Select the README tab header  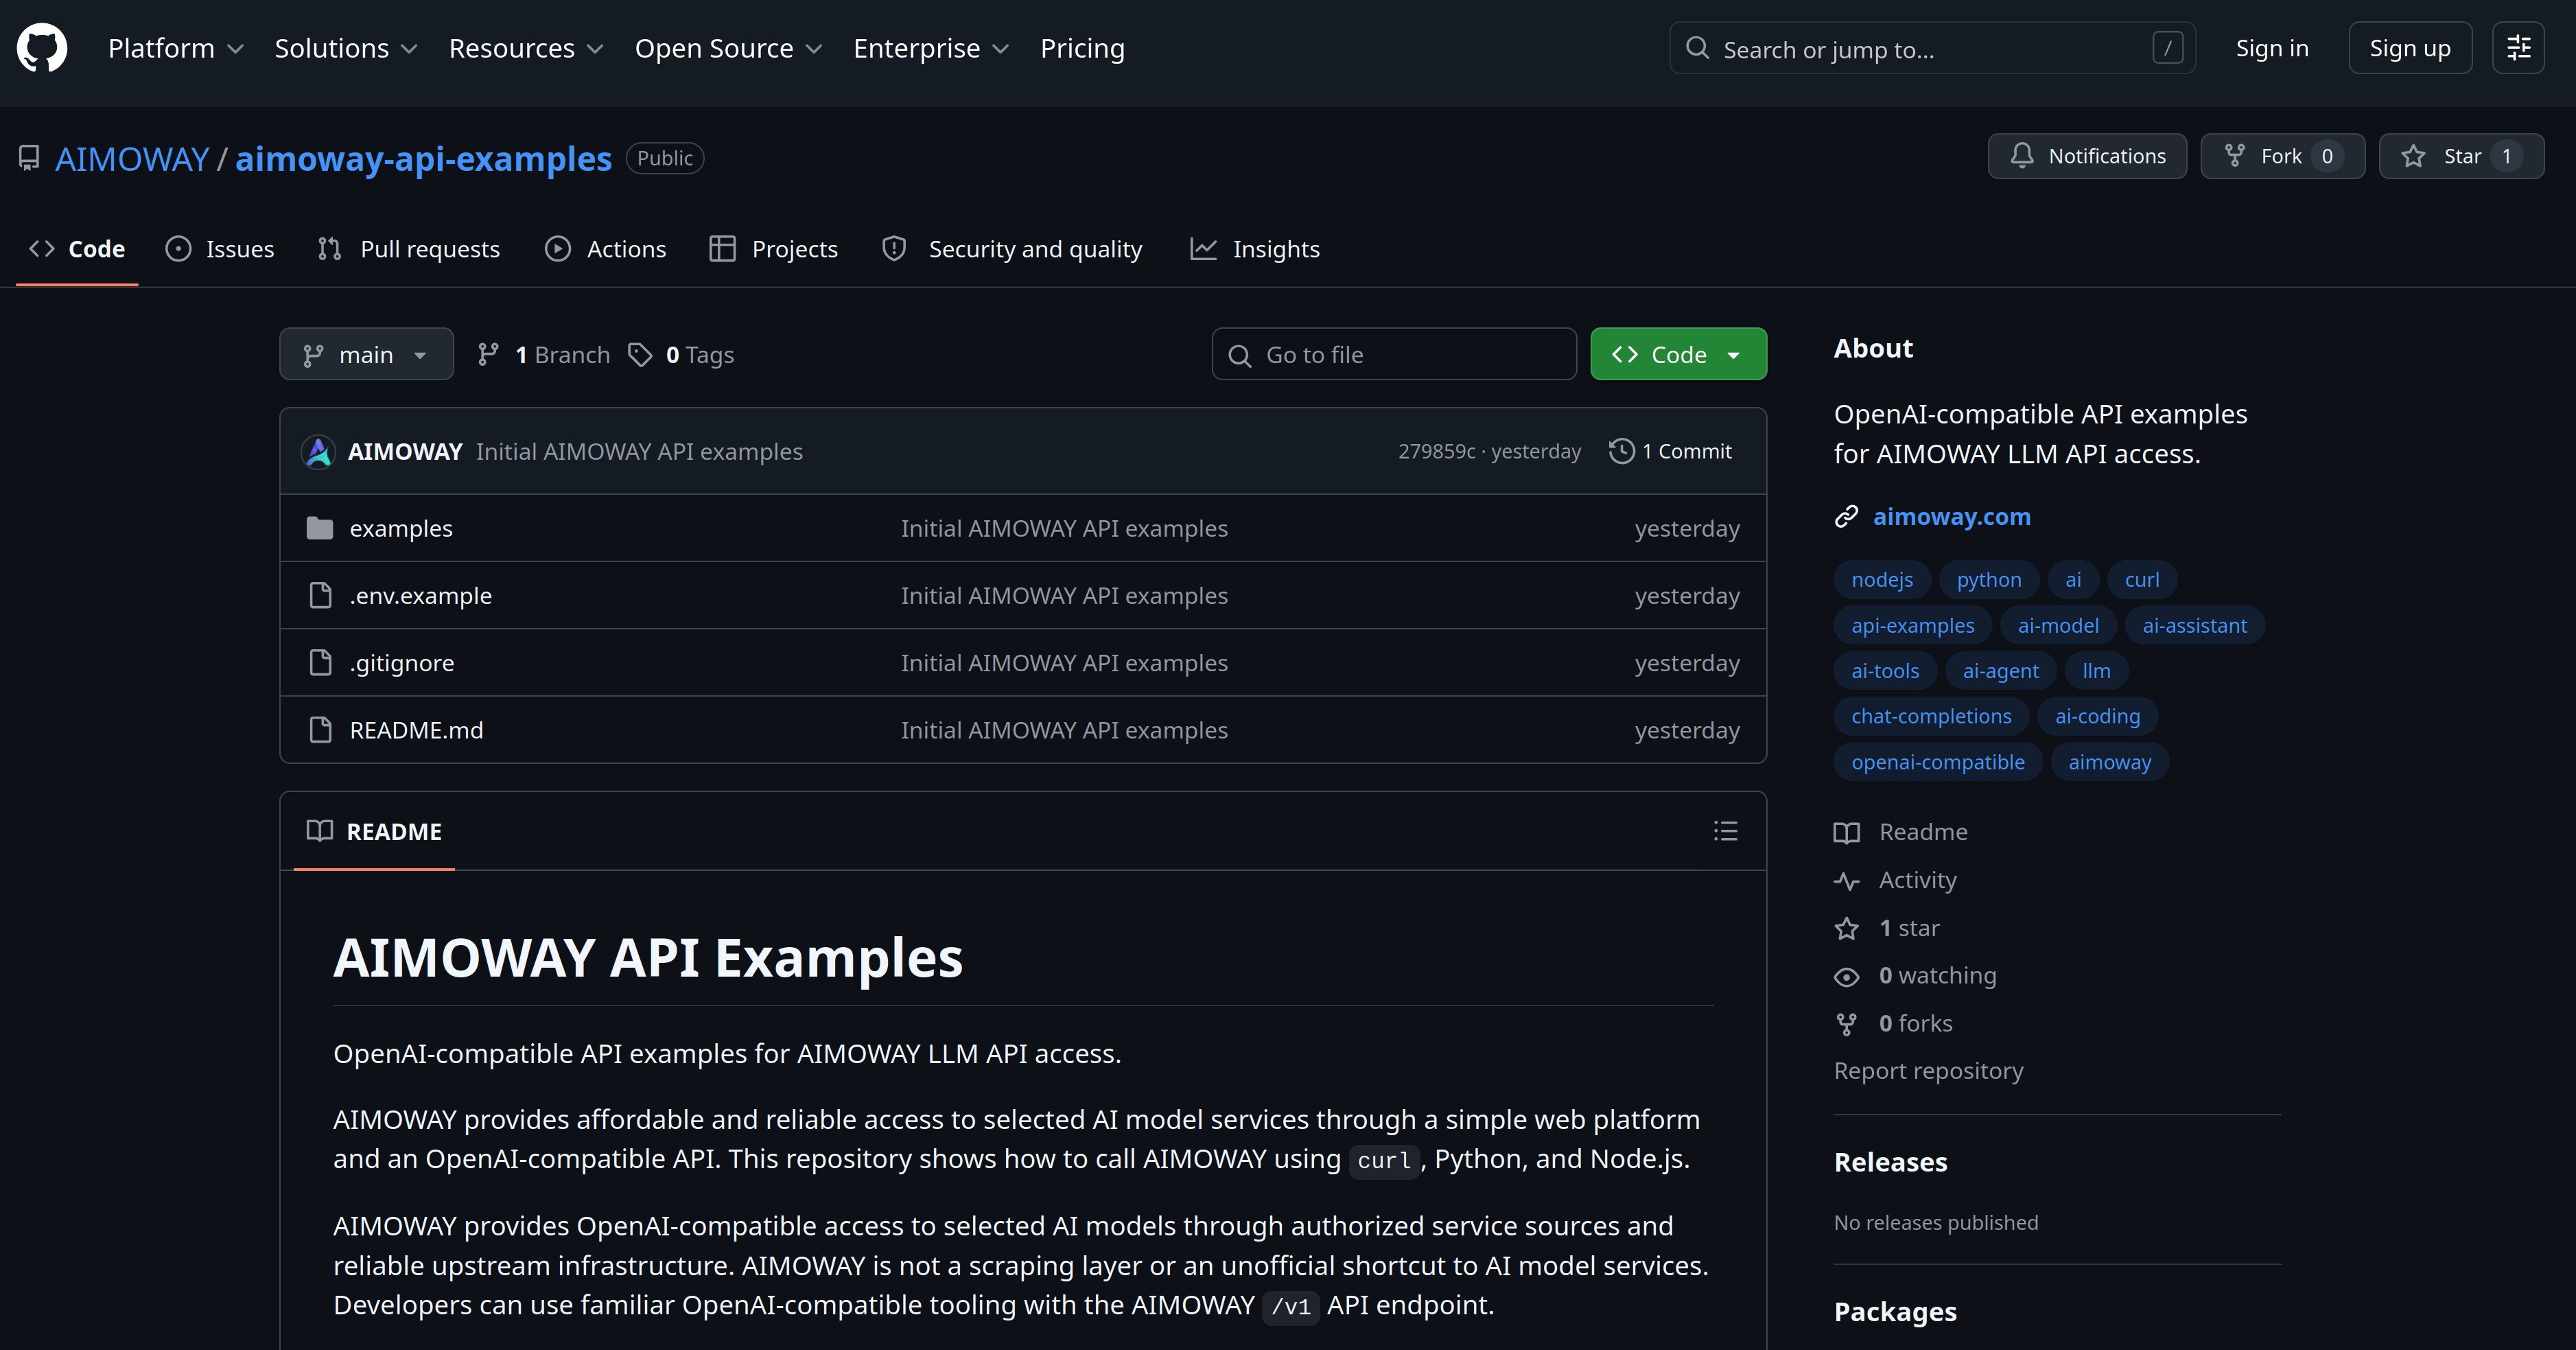374,831
